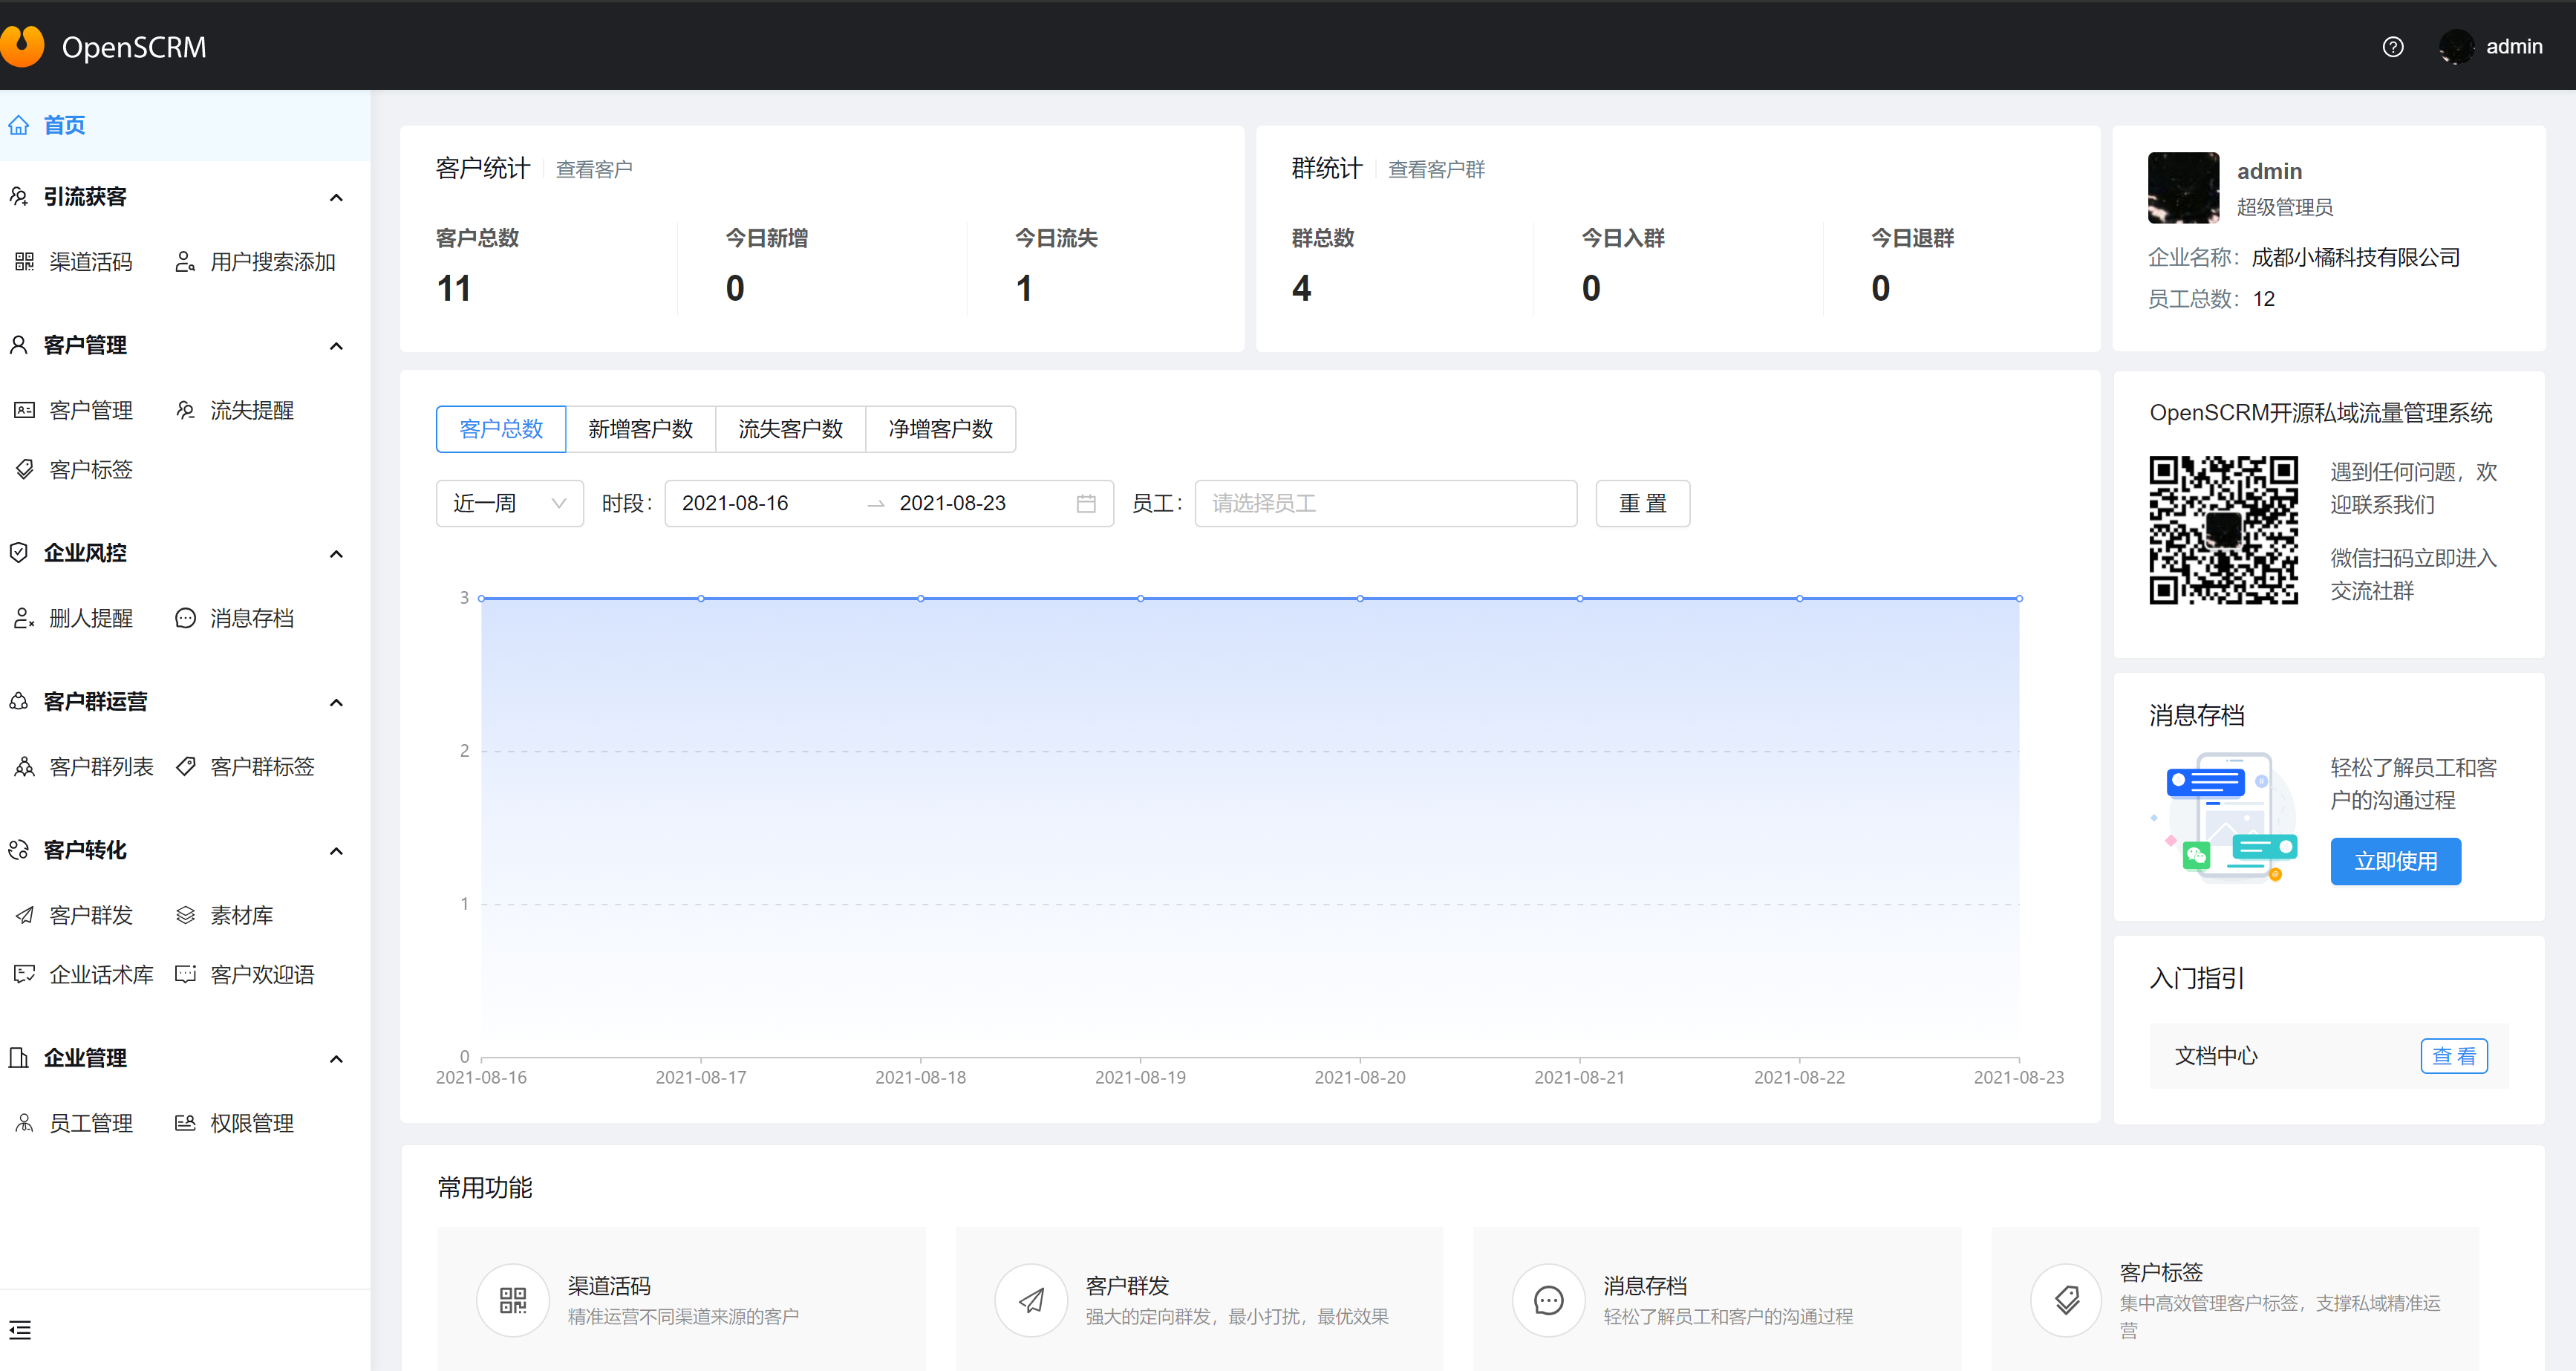This screenshot has height=1371, width=2576.
Task: Click the 查看客户 link
Action: coord(593,170)
